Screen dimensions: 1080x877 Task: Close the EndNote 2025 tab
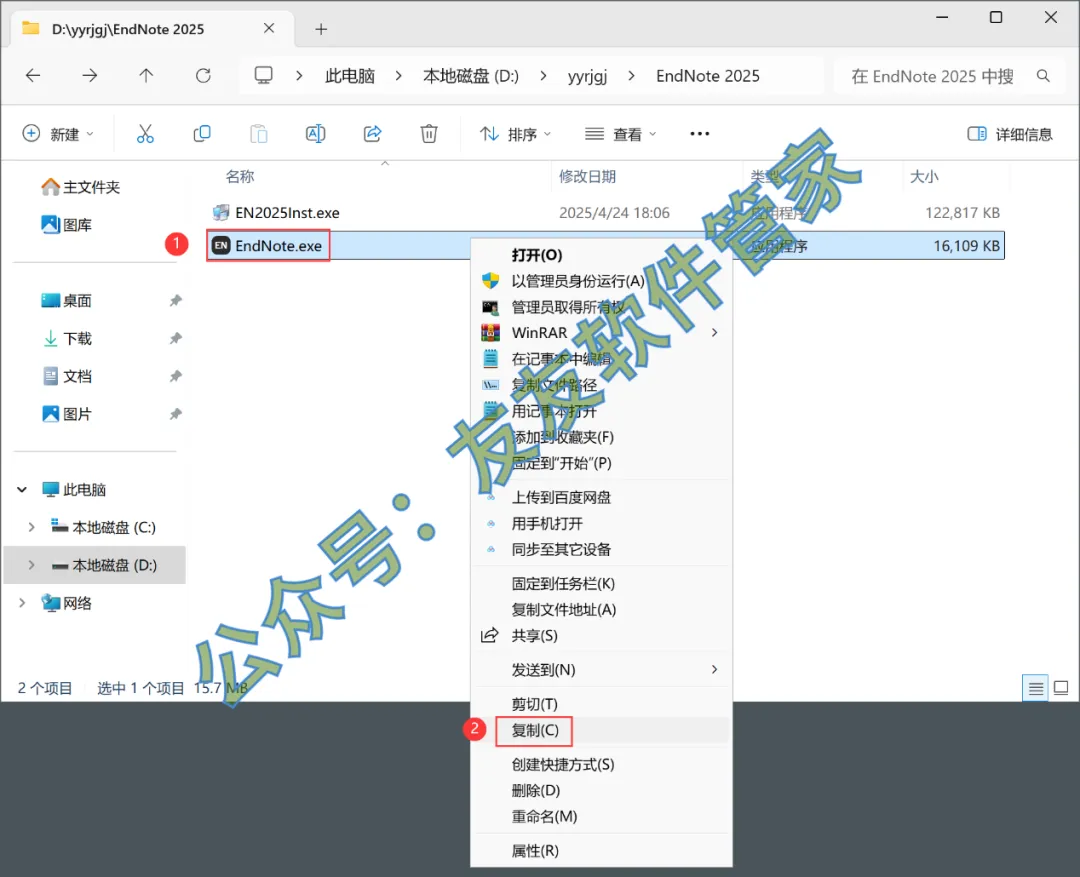[269, 28]
